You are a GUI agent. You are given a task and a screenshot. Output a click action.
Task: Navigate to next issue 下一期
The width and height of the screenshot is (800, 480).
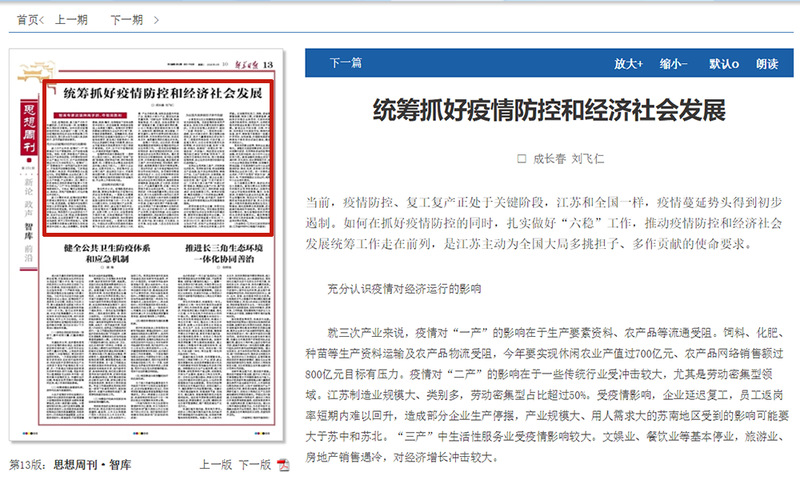pyautogui.click(x=127, y=20)
